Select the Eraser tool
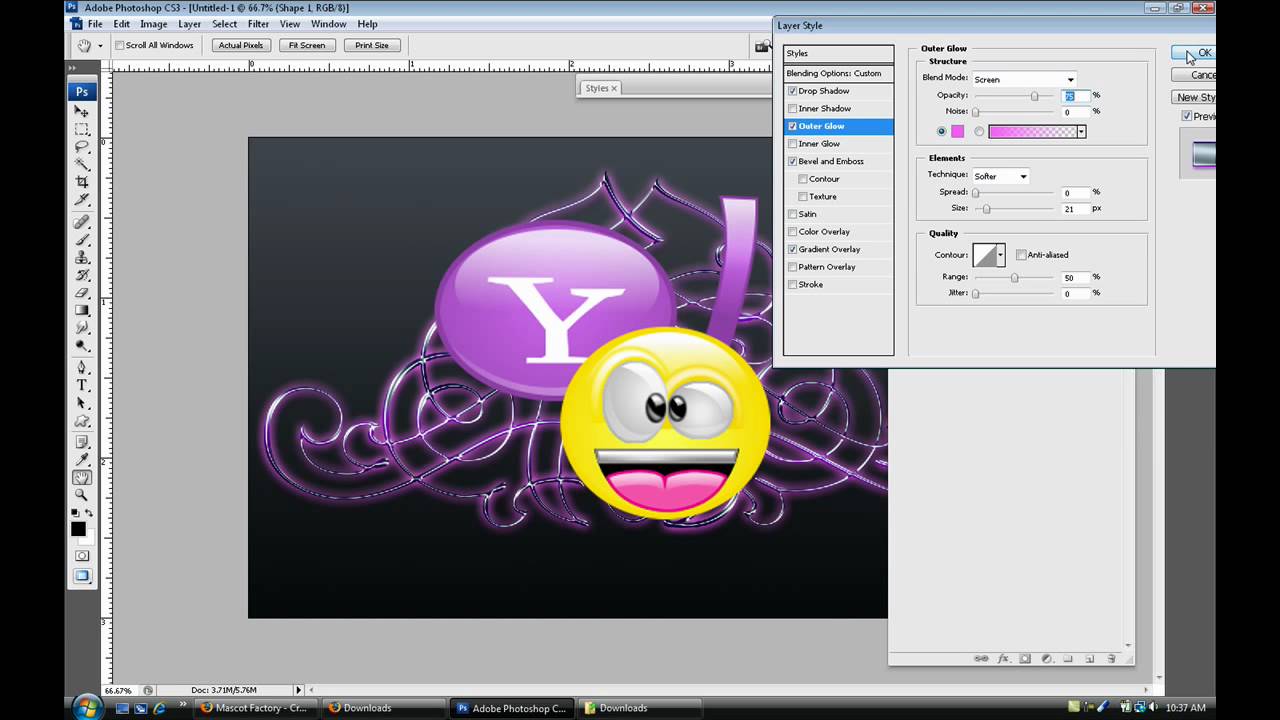Screen dimensions: 1280x720 [82, 293]
